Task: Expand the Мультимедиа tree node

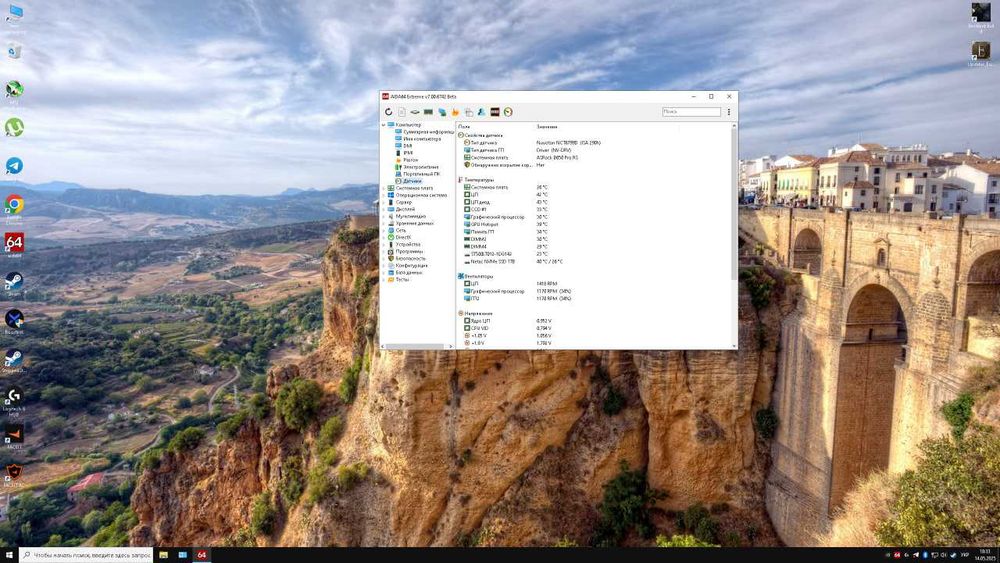Action: [x=384, y=216]
